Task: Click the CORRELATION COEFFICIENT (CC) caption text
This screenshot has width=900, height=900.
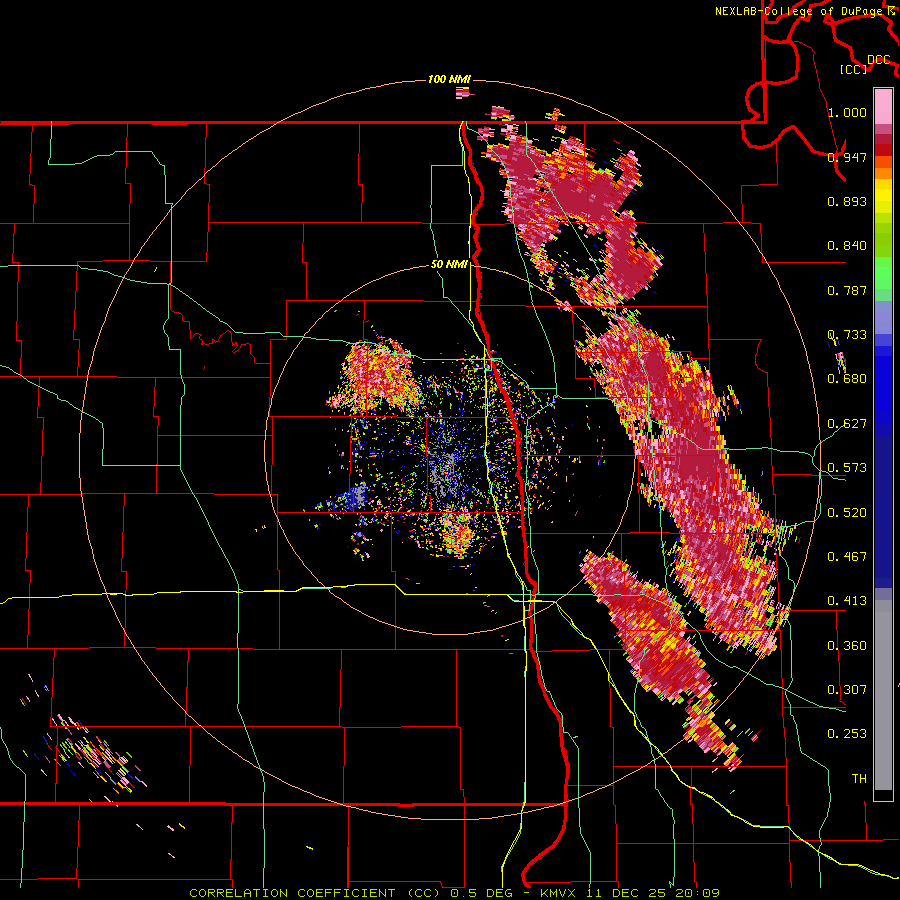Action: pos(316,893)
